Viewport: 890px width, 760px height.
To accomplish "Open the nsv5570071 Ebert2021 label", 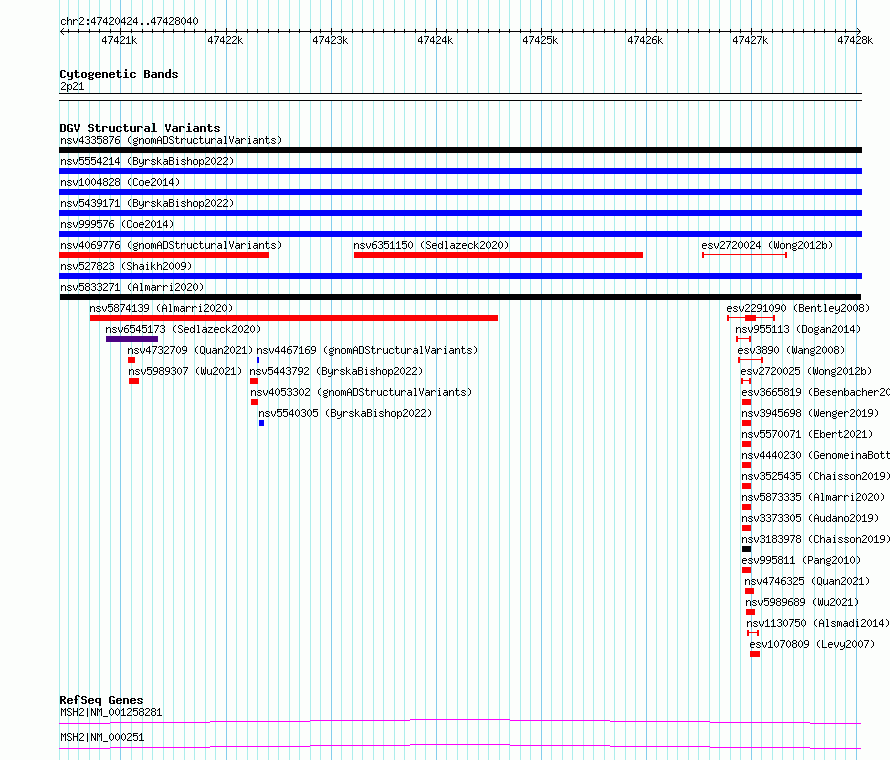I will (x=807, y=434).
